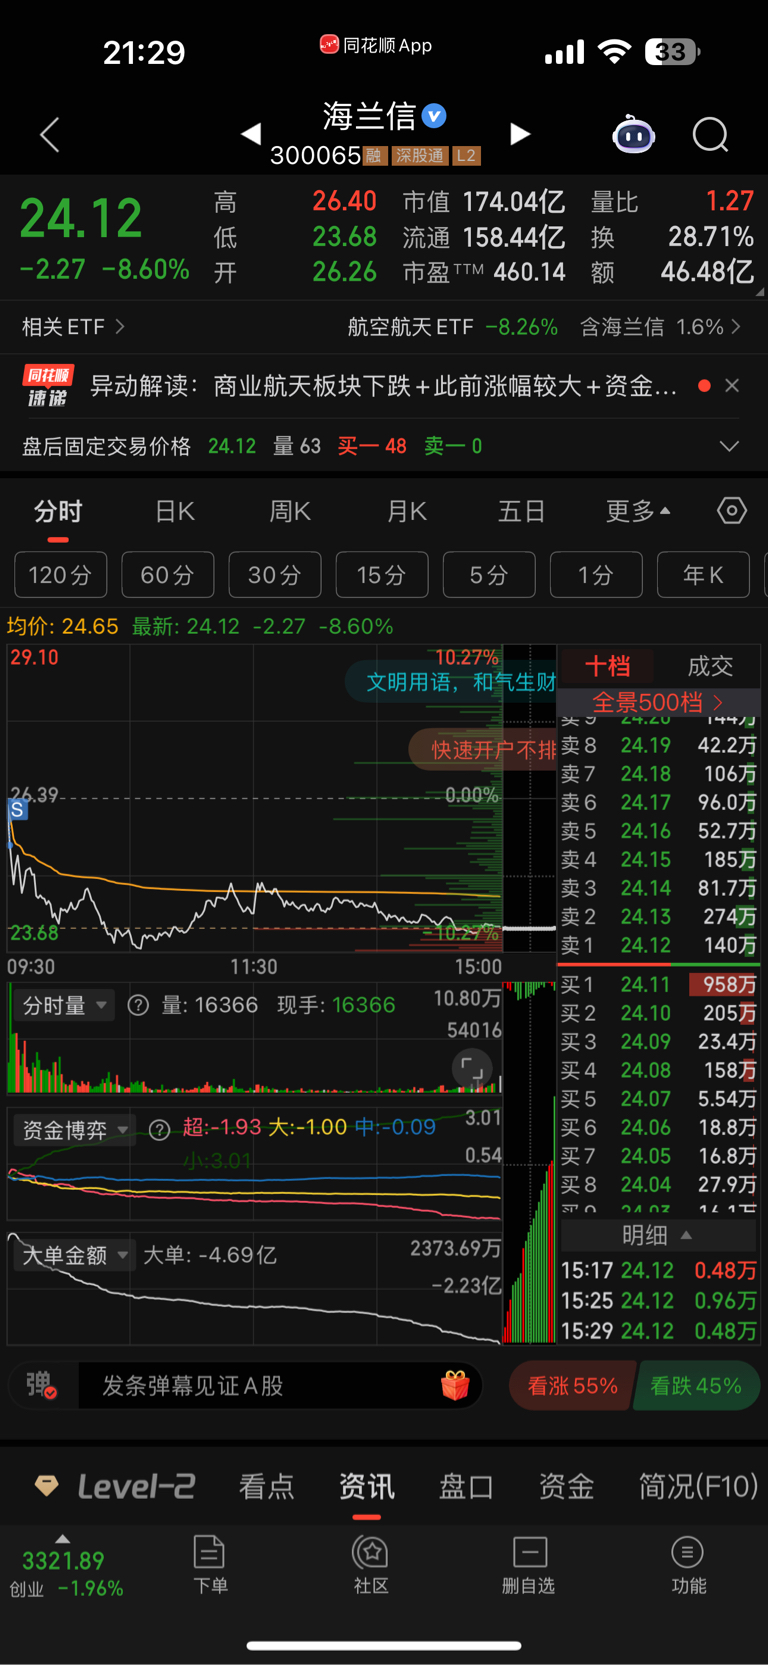
Task: Switch to 五日 chart tab
Action: pos(521,511)
